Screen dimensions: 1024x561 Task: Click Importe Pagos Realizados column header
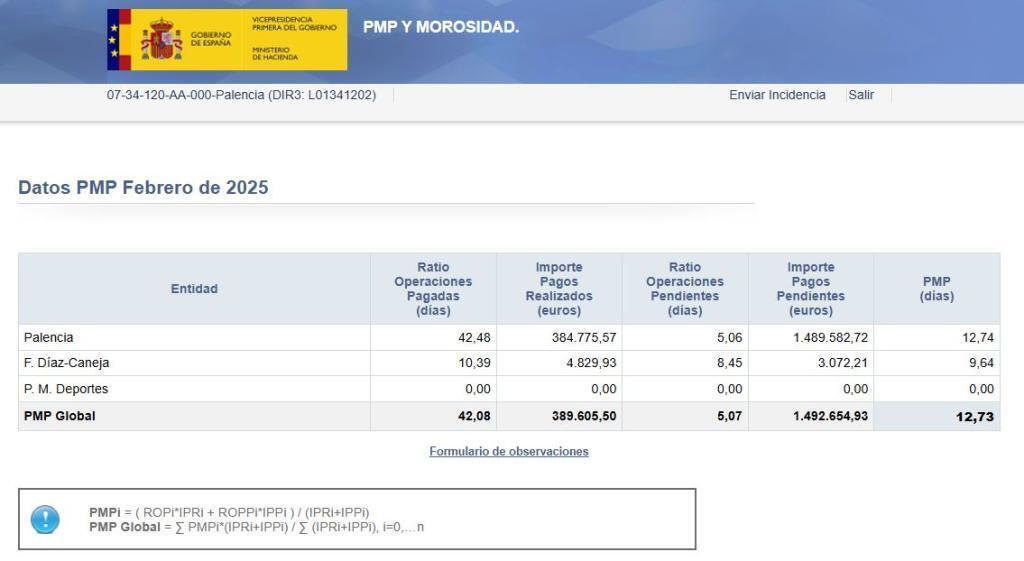558,289
